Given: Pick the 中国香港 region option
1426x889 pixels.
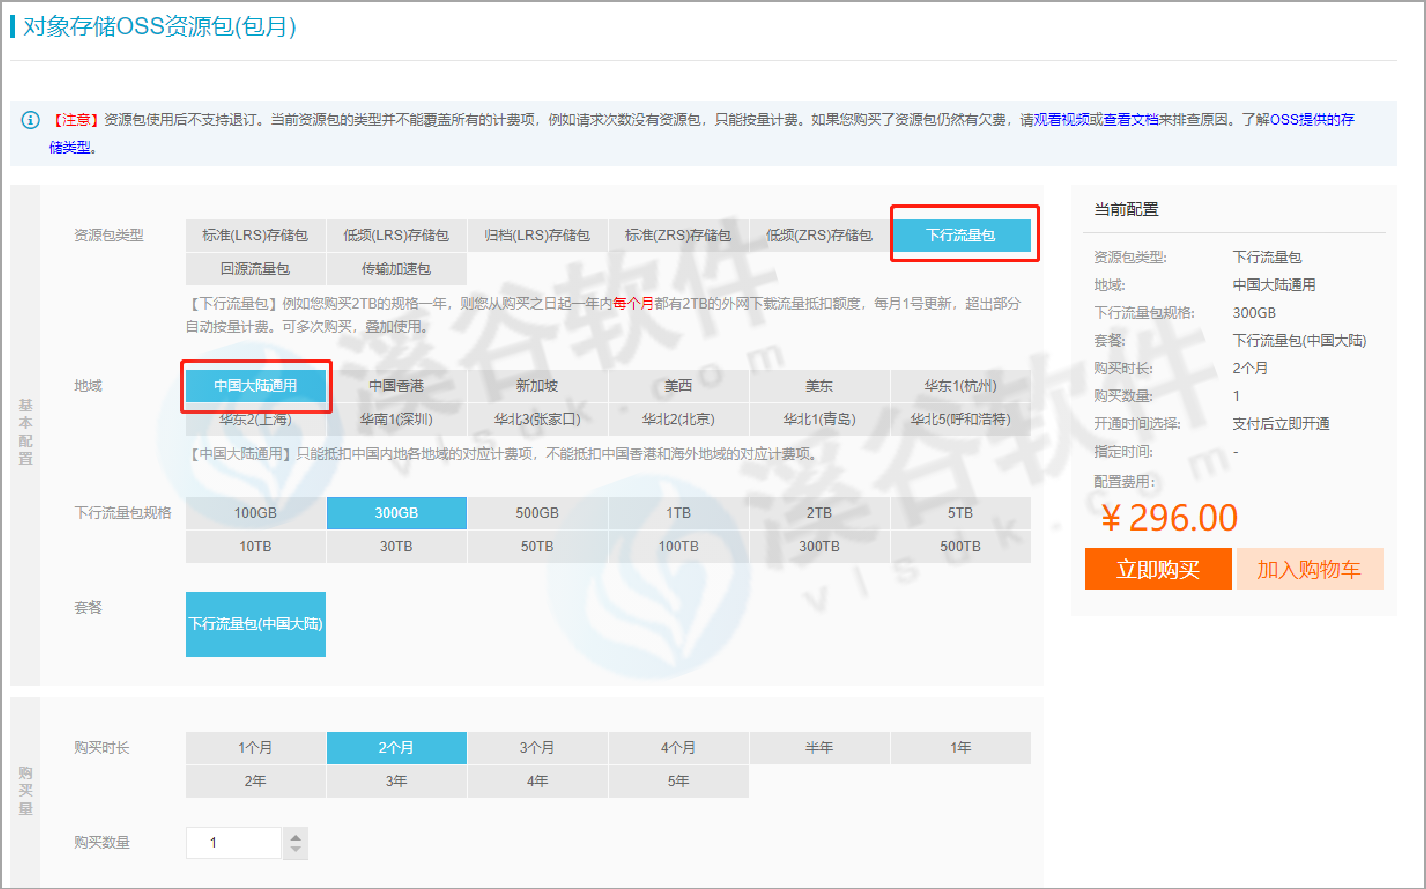Looking at the screenshot, I should (x=396, y=386).
